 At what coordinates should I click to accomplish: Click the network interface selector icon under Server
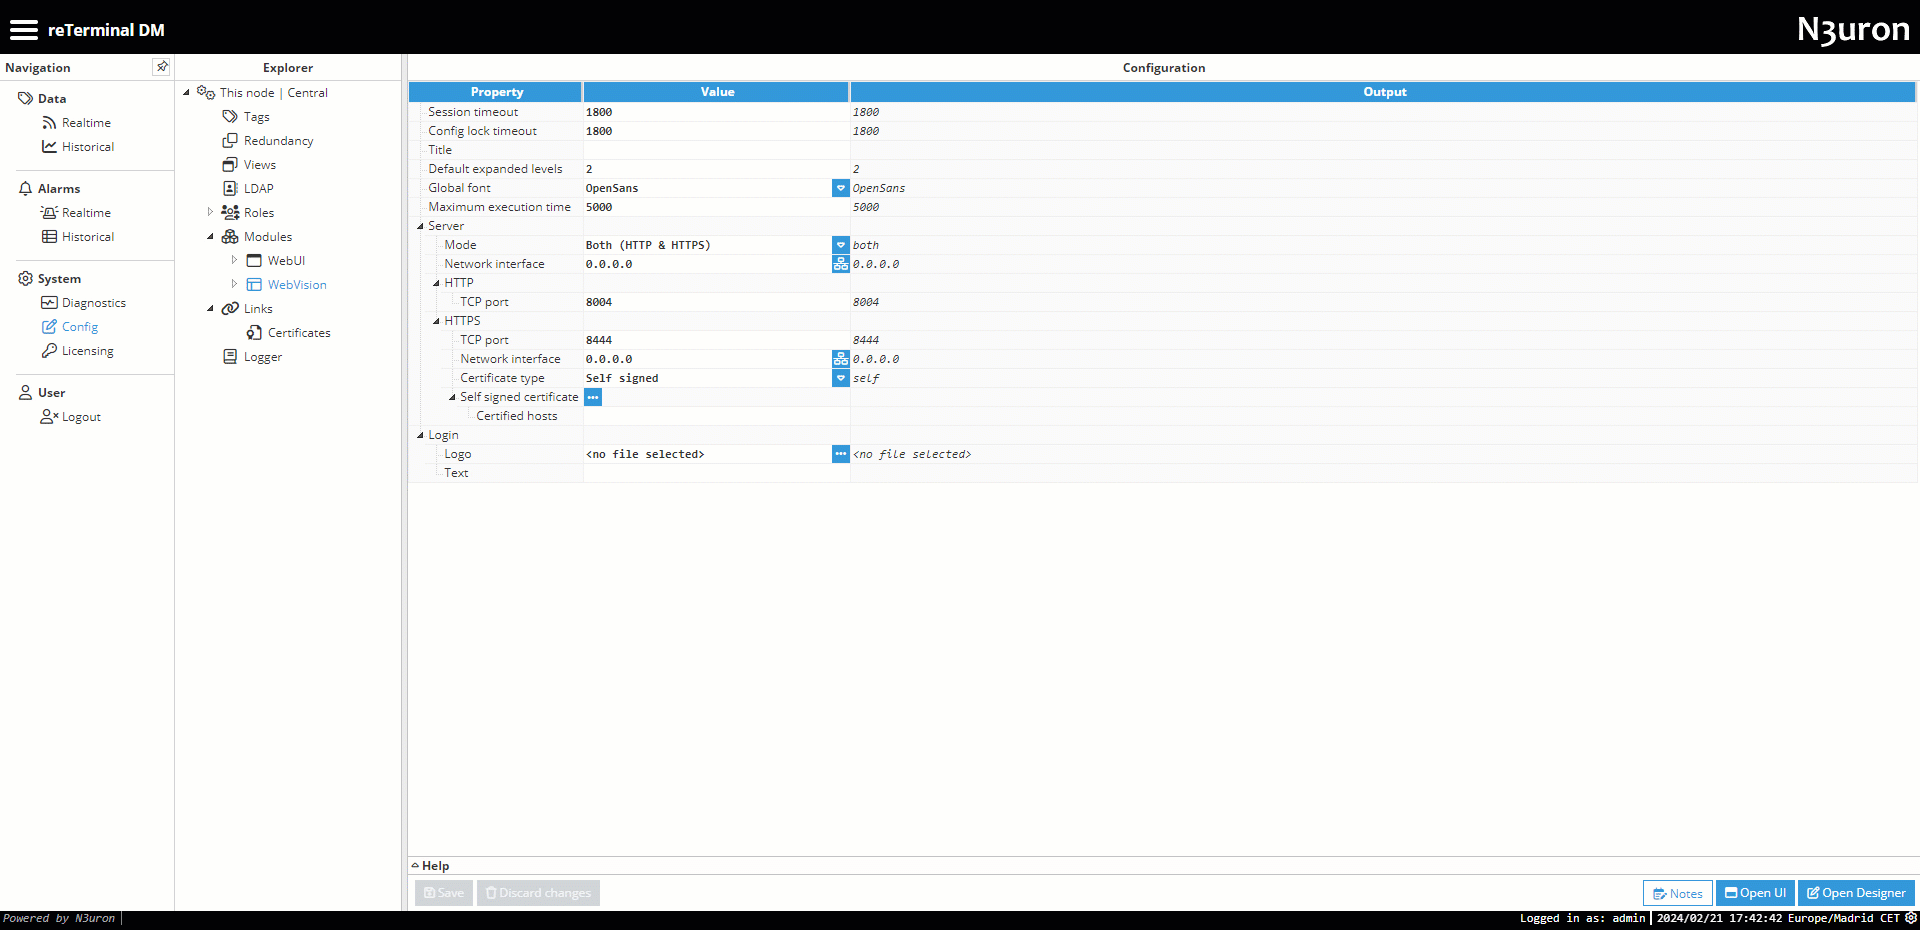[840, 264]
